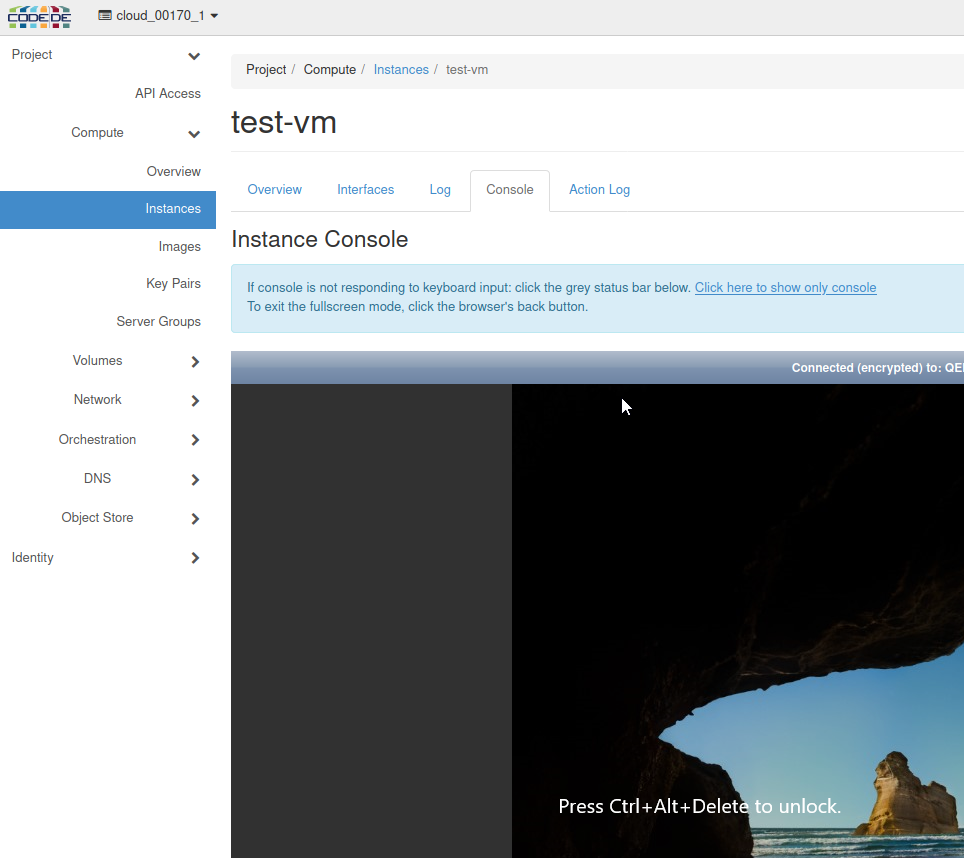Open API Access in the sidebar

167,93
